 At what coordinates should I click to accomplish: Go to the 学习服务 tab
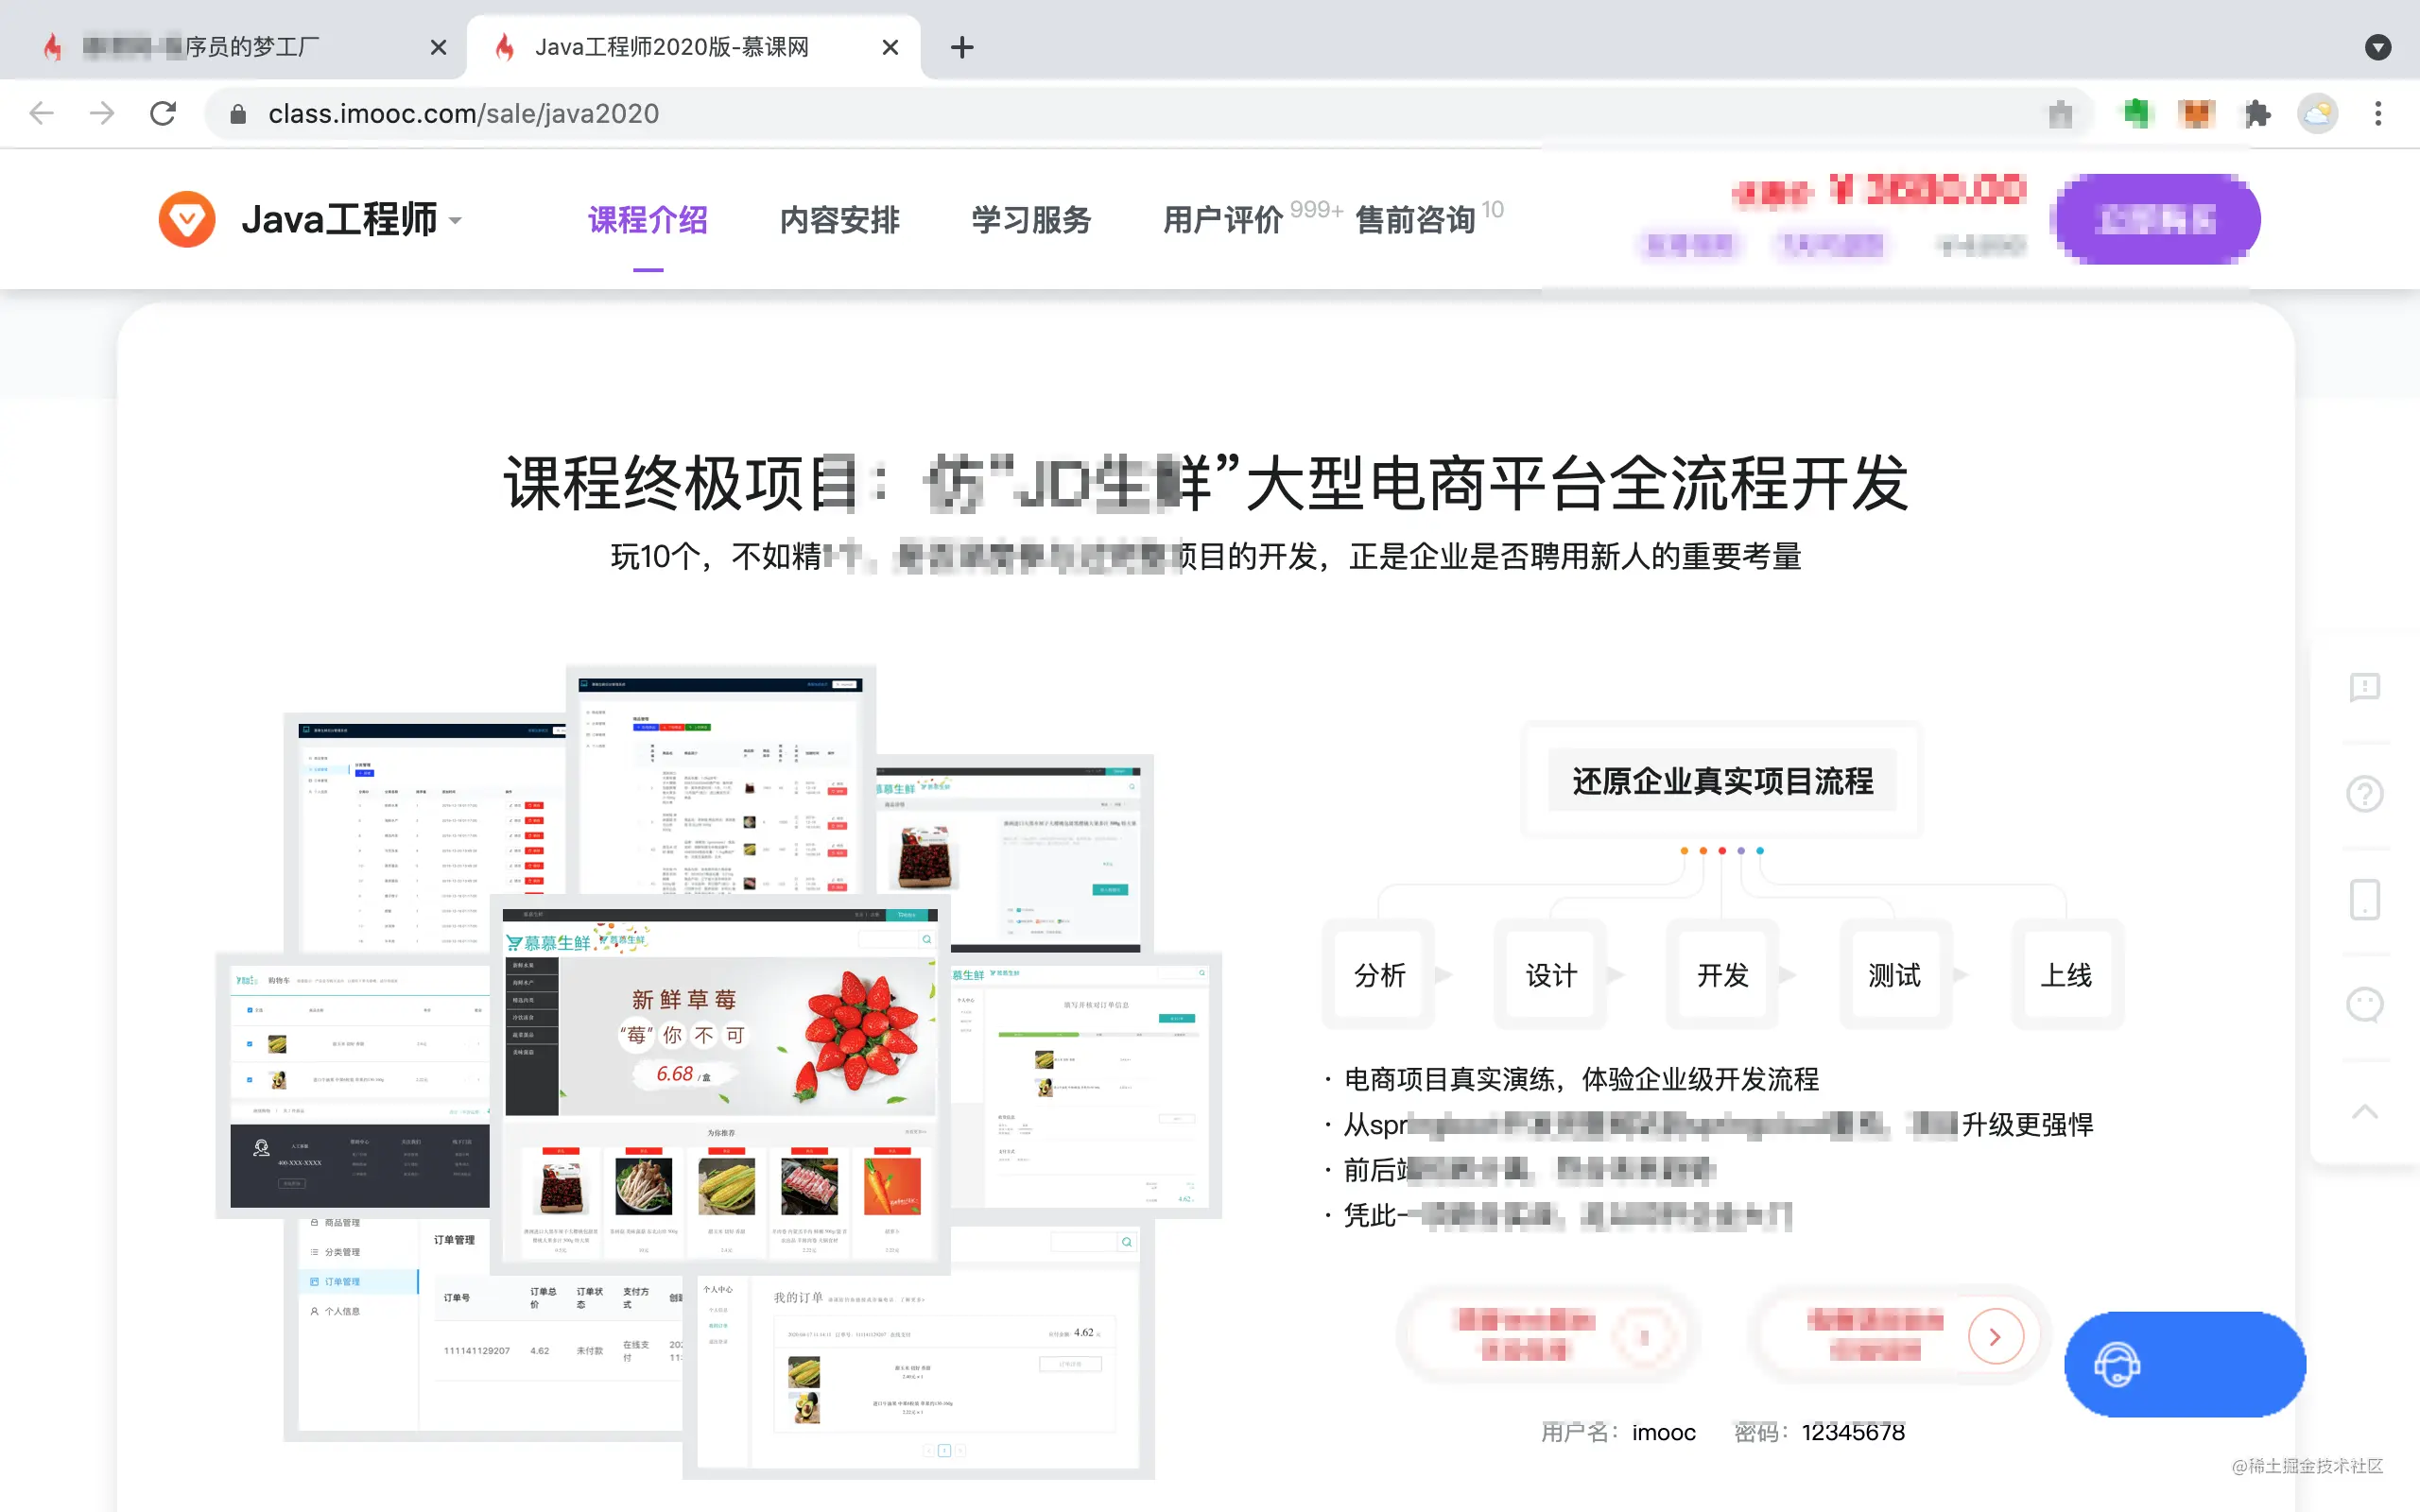(1032, 220)
